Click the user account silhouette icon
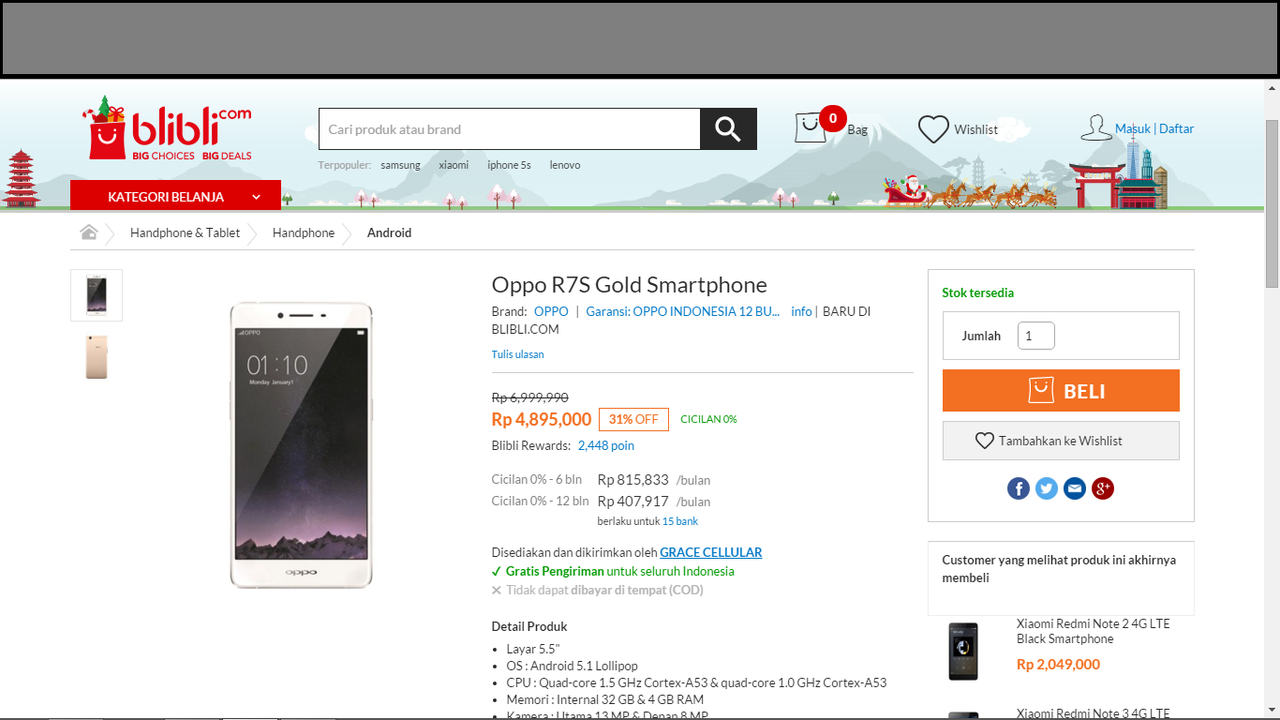This screenshot has width=1280, height=720. pos(1095,128)
